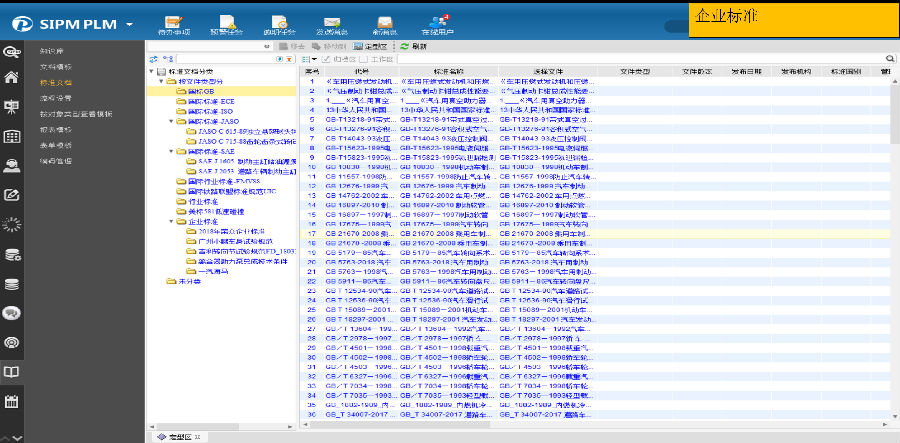Select the 国标GB folder in tree
900x443 pixels.
(200, 91)
